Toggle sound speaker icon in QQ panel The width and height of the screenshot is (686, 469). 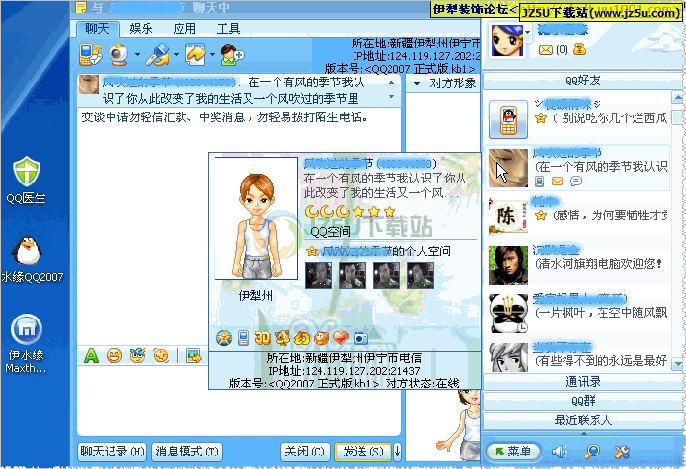coord(560,451)
